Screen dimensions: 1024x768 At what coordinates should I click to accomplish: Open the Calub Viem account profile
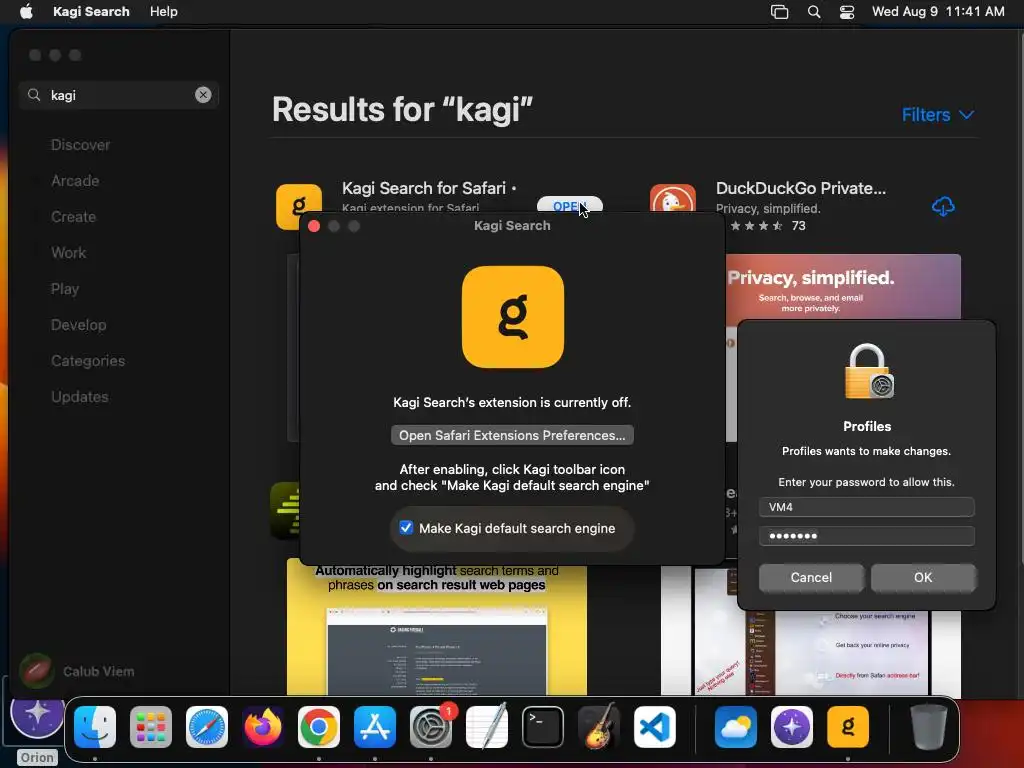click(x=78, y=671)
